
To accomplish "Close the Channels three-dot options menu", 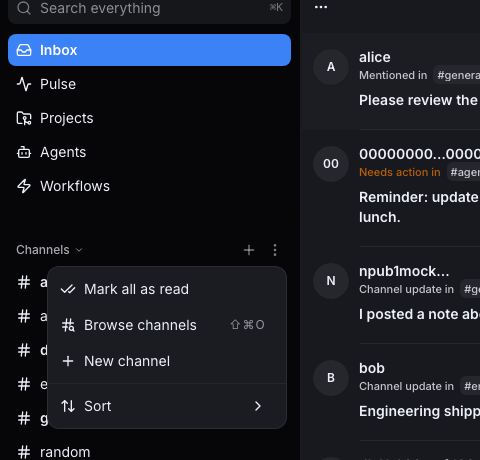I will (275, 250).
